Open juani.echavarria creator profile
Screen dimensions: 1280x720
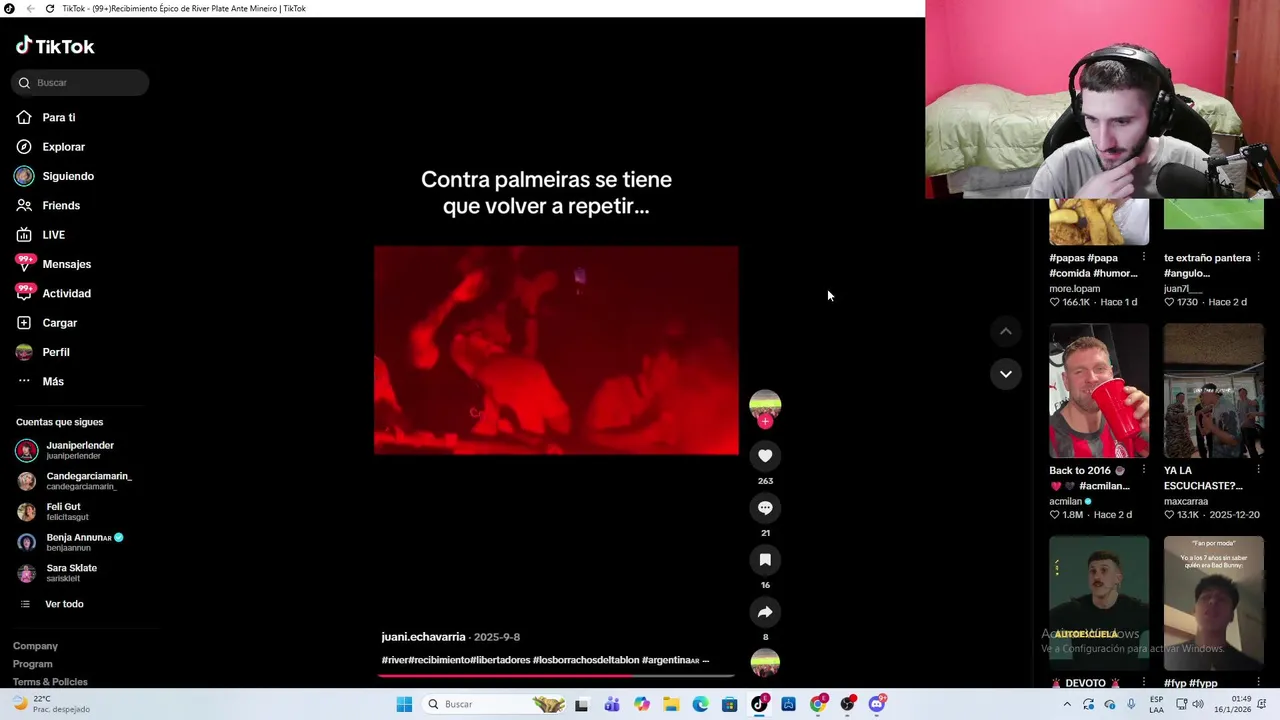(x=423, y=637)
